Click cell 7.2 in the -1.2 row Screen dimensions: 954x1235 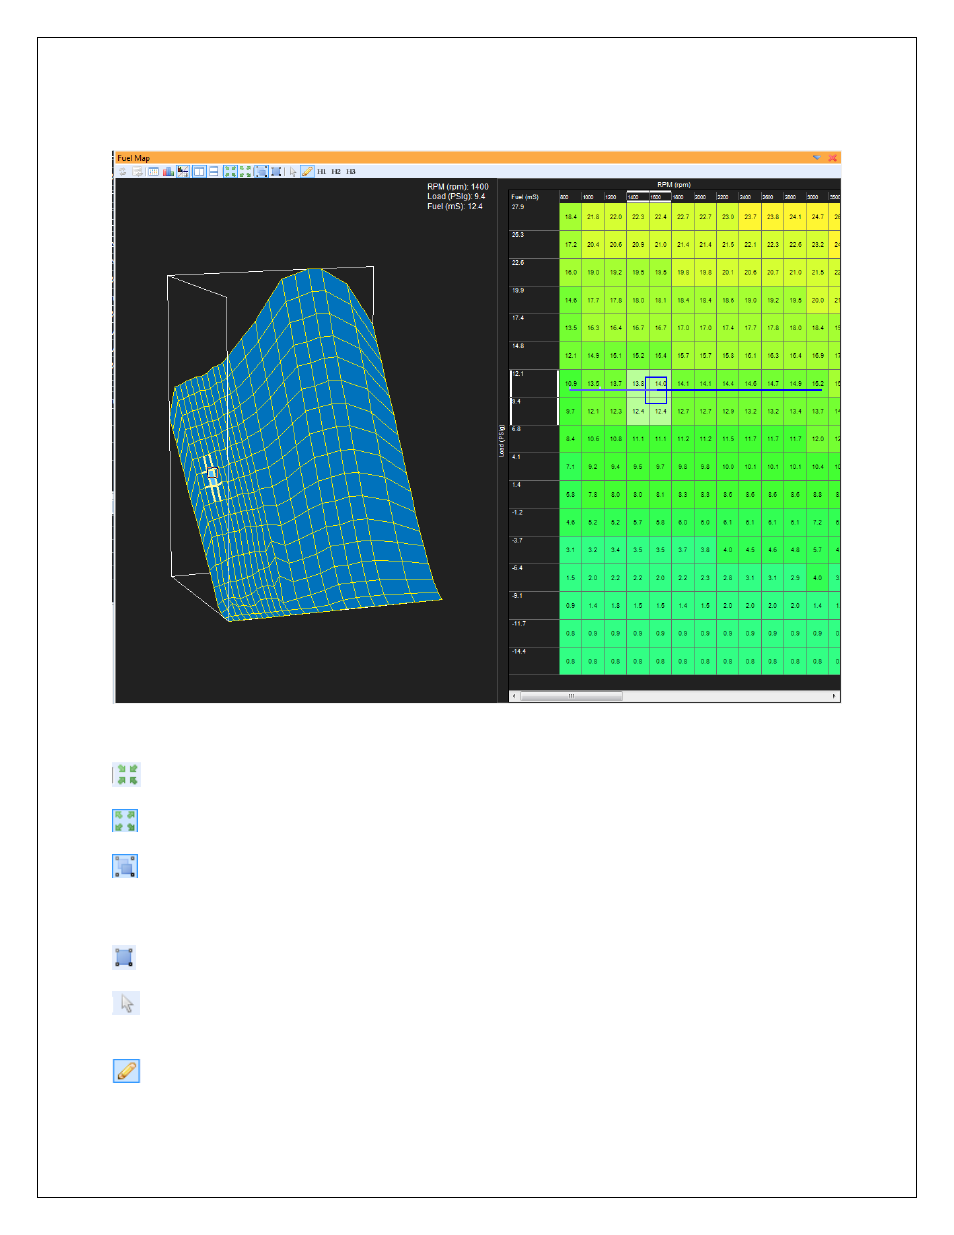click(x=818, y=522)
